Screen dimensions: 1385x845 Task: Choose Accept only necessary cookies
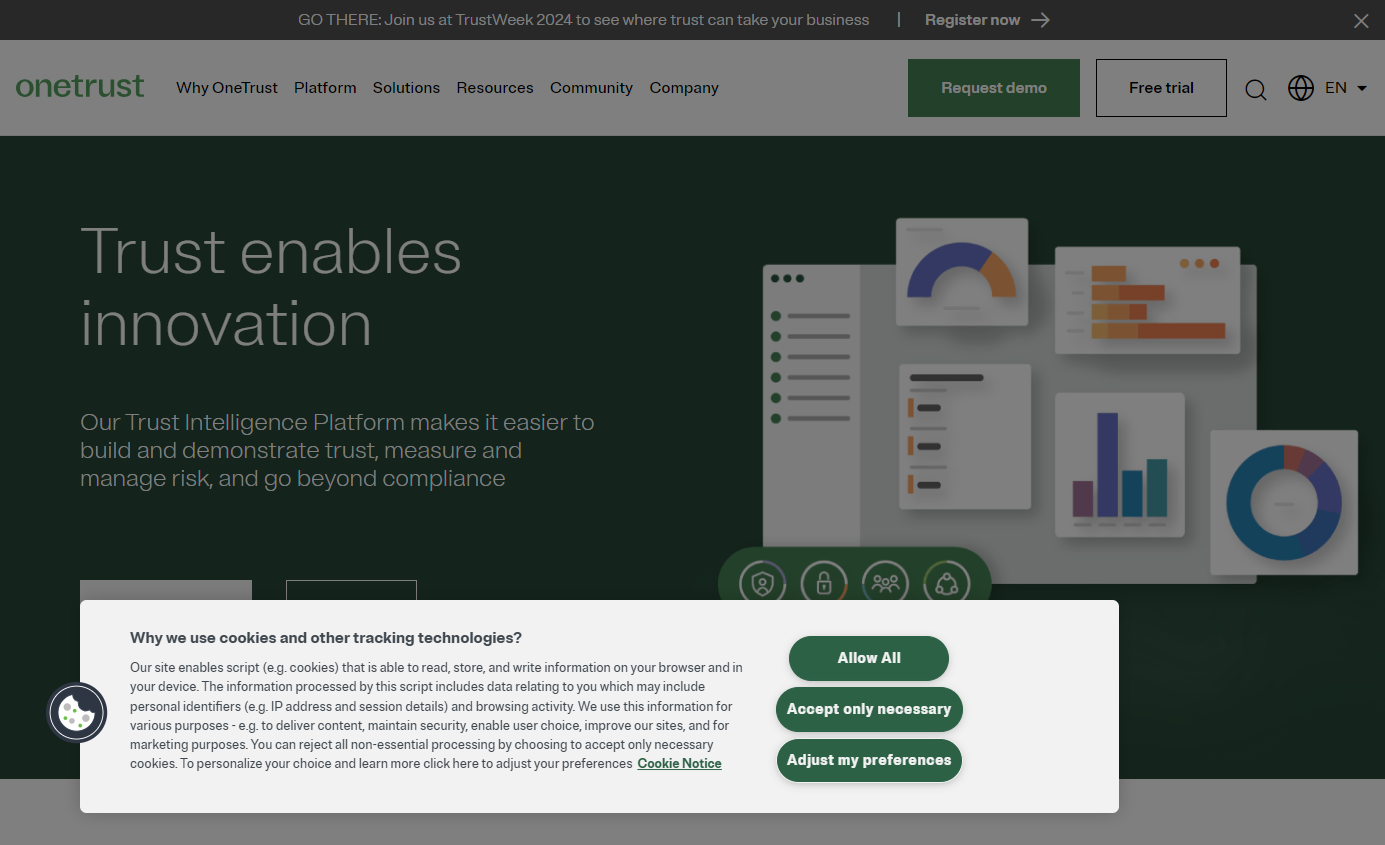(869, 709)
